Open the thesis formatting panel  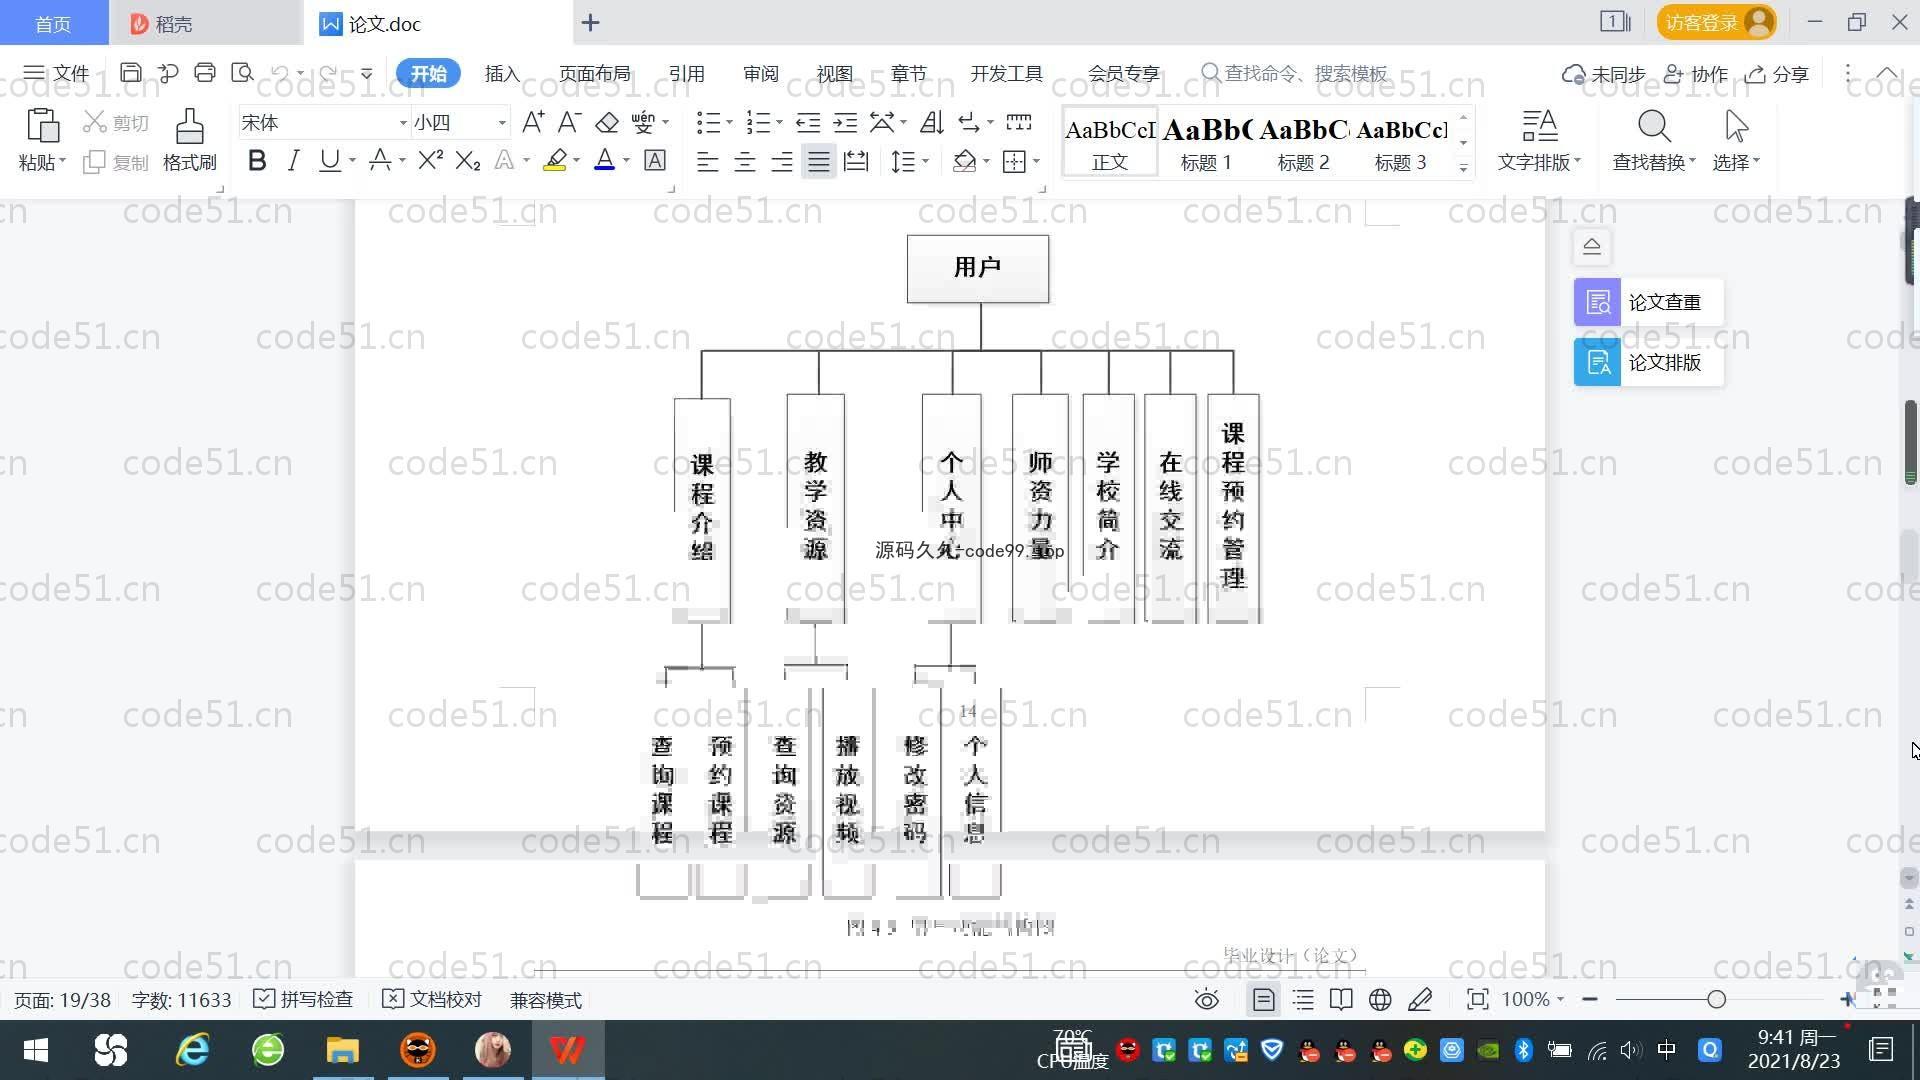coord(1648,362)
